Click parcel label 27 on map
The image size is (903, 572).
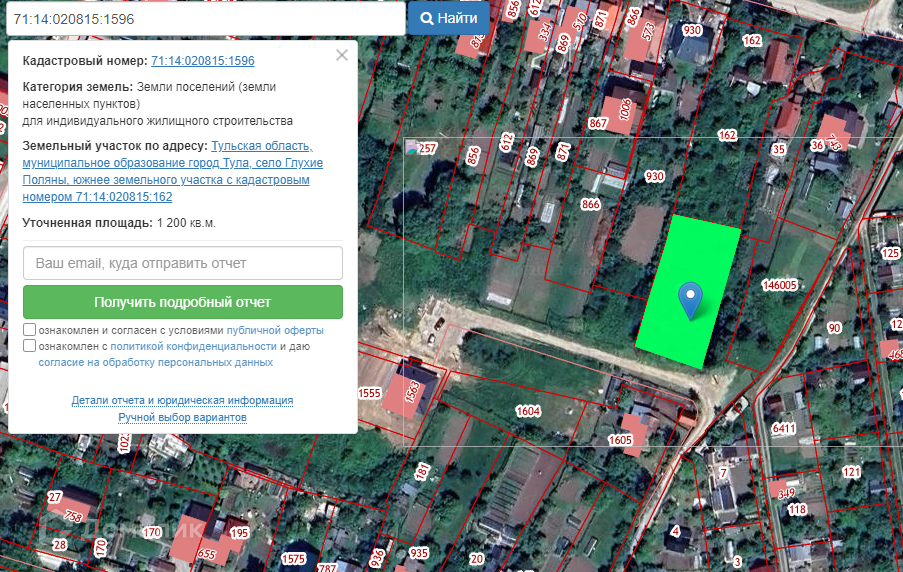(55, 497)
